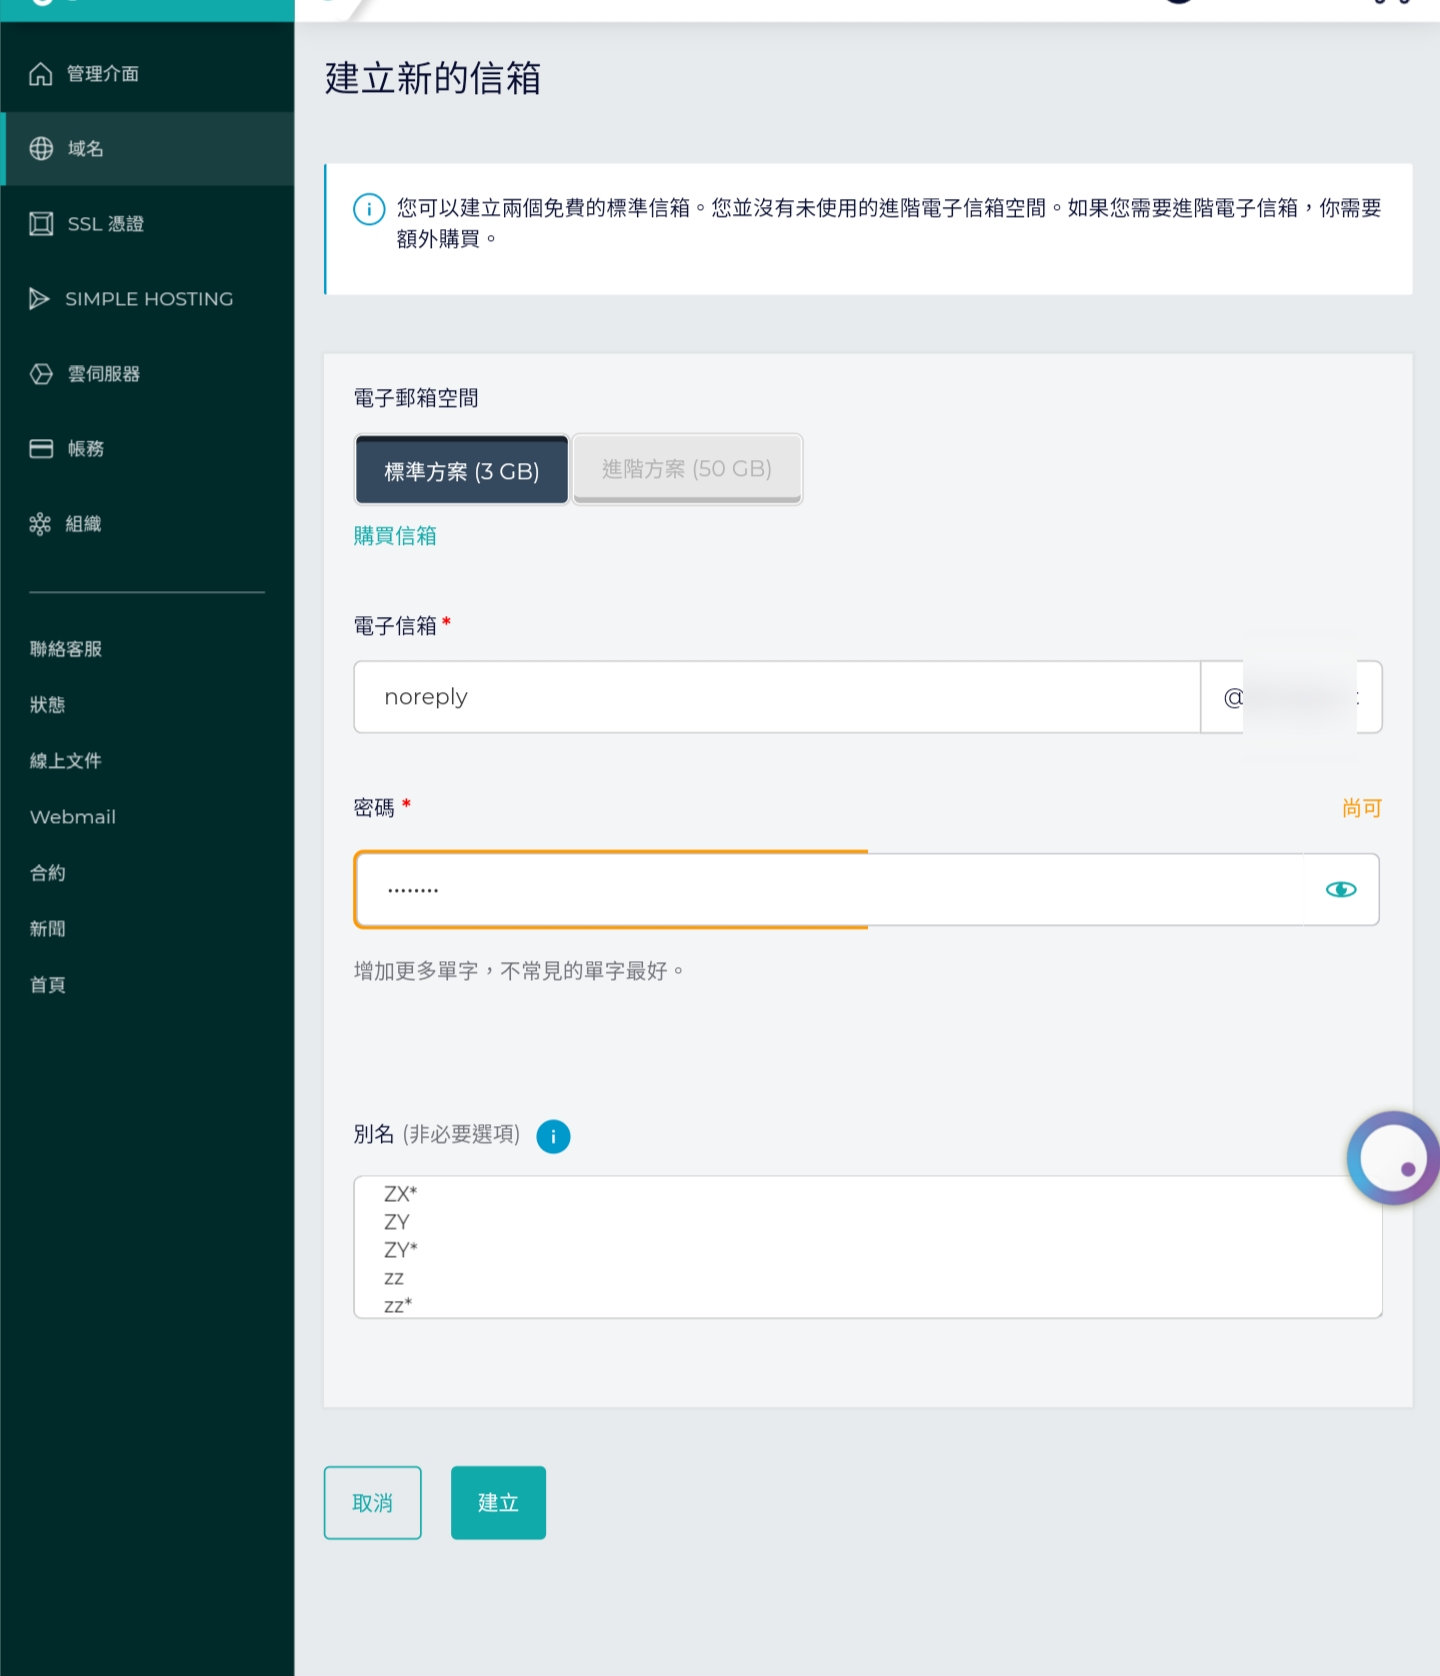
Task: Show password with the eye icon
Action: (x=1341, y=889)
